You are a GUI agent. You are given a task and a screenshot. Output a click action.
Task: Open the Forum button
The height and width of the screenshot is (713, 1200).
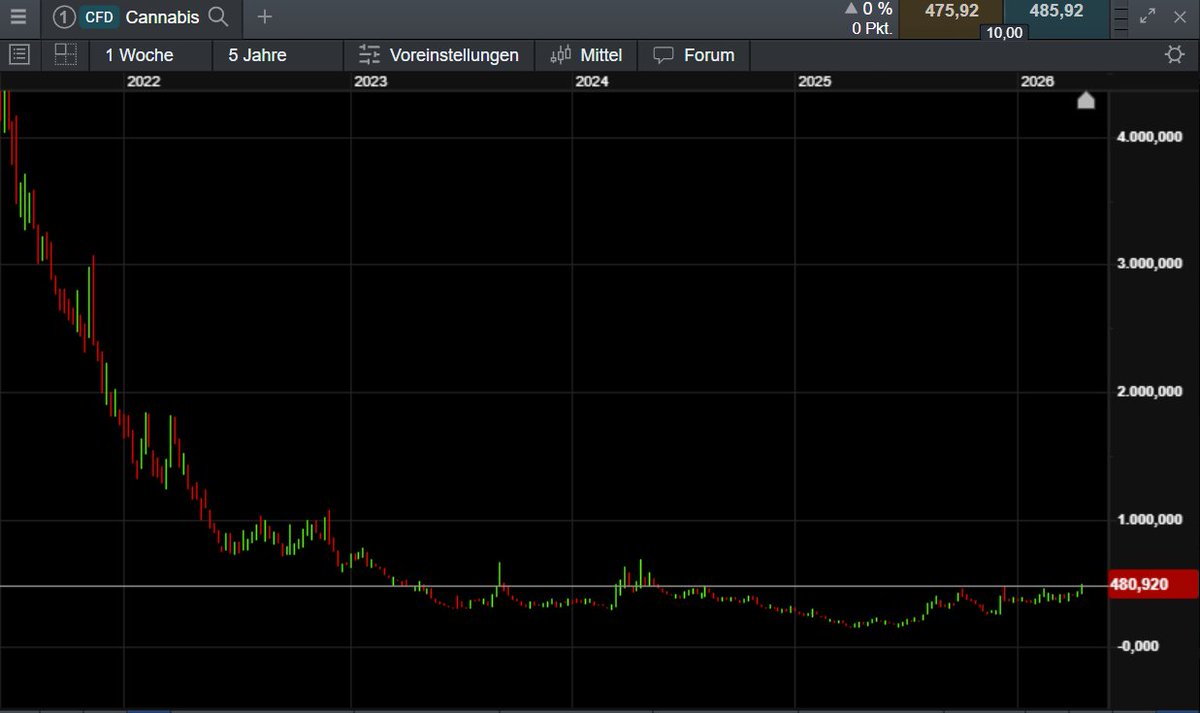pos(694,55)
